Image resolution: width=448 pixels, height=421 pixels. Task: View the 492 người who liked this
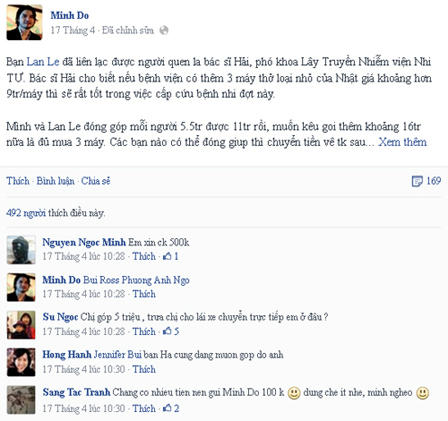click(26, 213)
